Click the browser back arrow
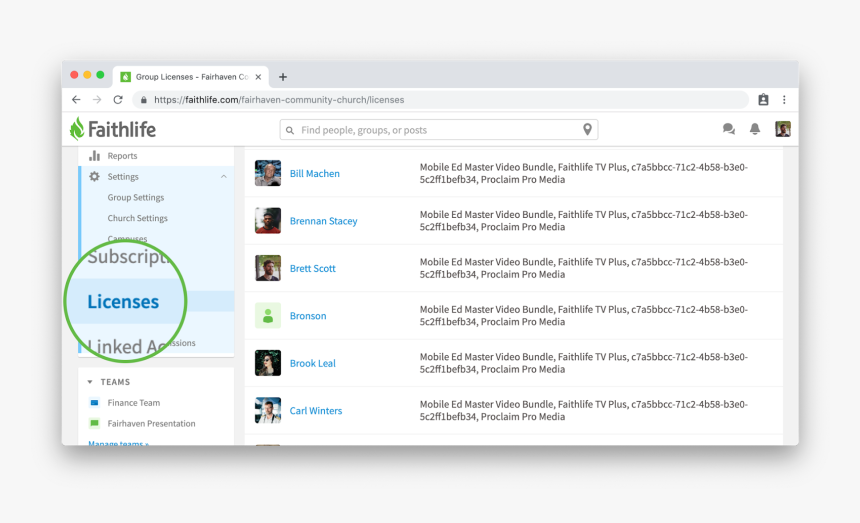The width and height of the screenshot is (860, 523). pos(76,100)
